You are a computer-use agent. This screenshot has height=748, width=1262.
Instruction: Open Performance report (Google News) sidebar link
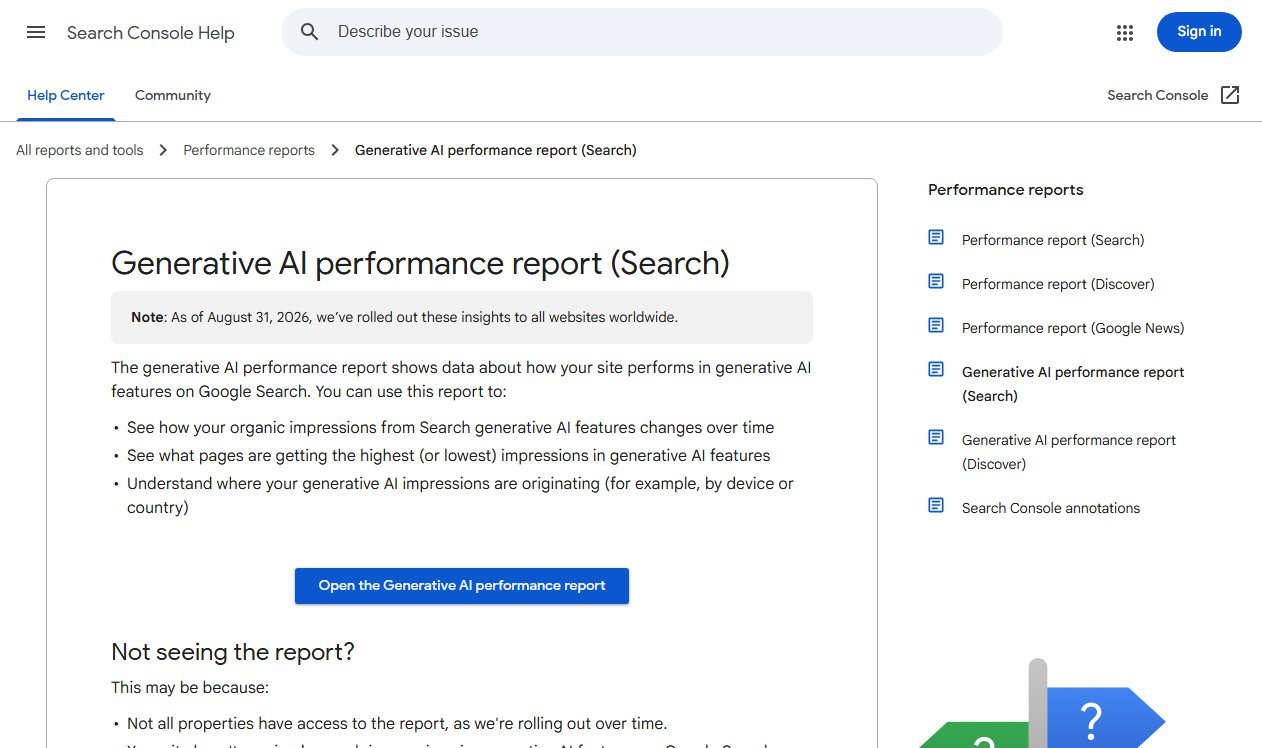(x=1073, y=328)
